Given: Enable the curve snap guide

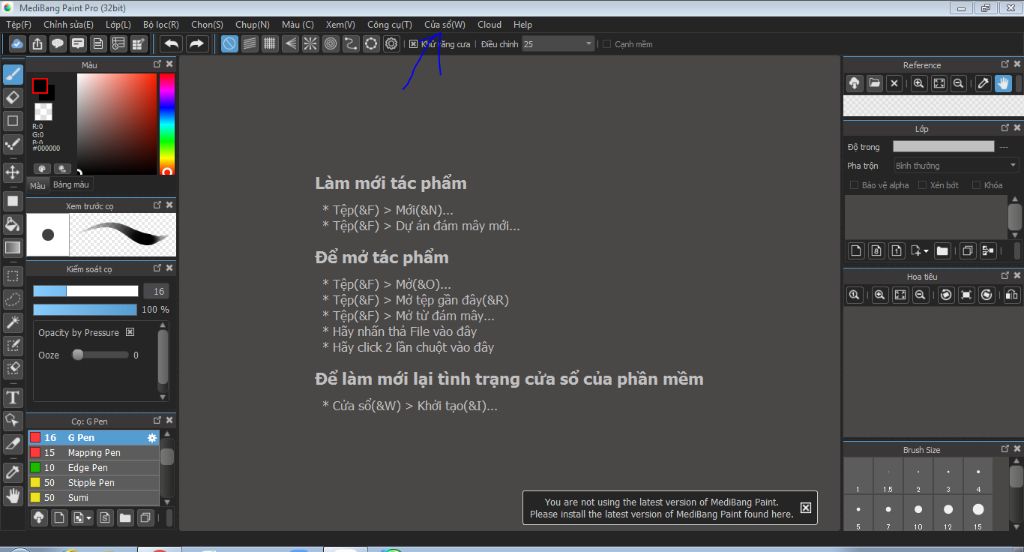Looking at the screenshot, I should 351,44.
